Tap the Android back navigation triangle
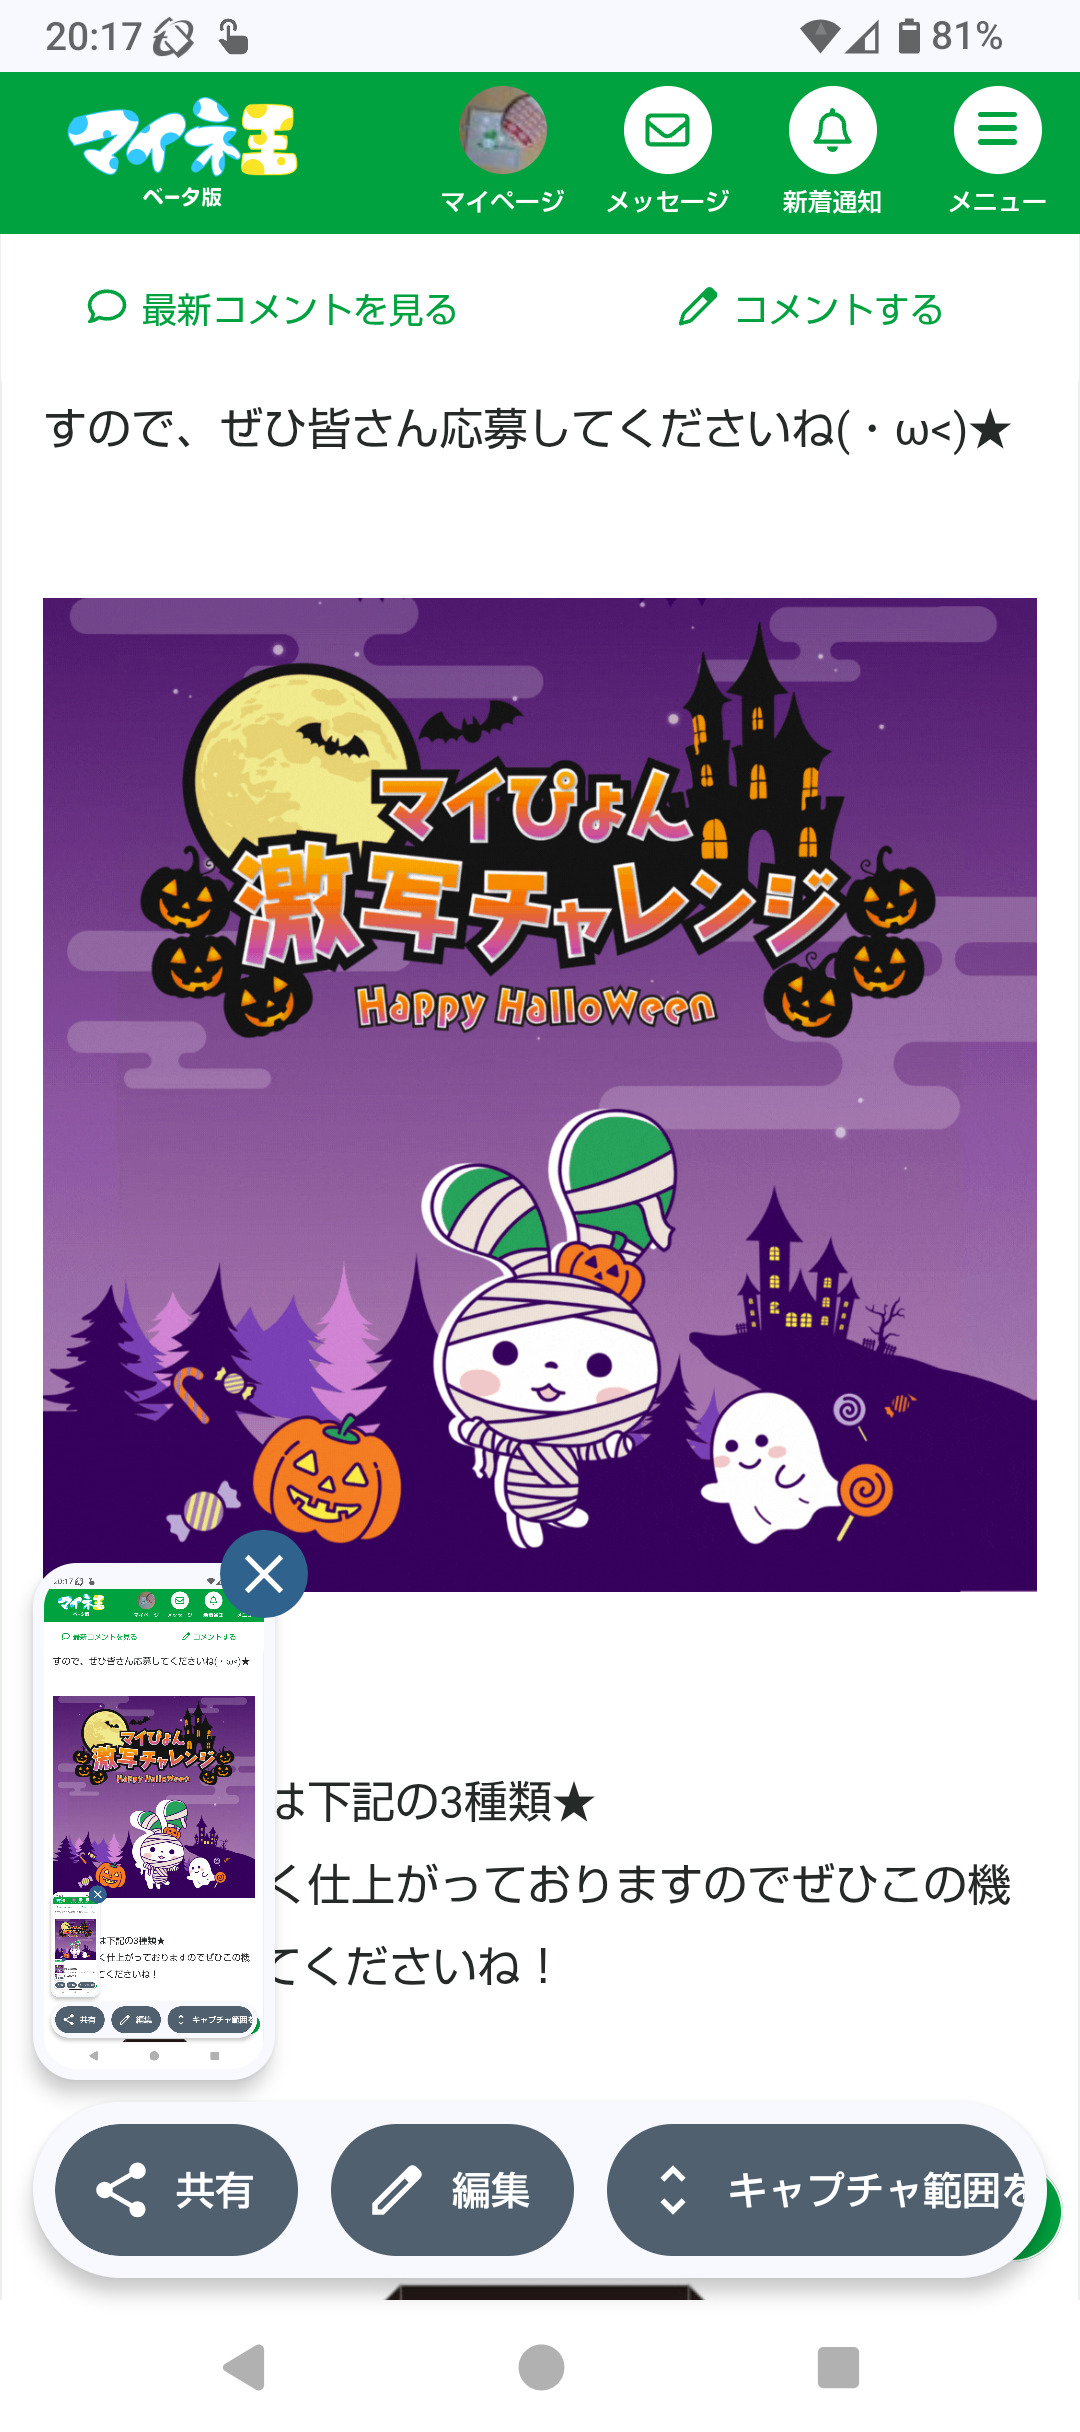This screenshot has height=2432, width=1080. [244, 2367]
